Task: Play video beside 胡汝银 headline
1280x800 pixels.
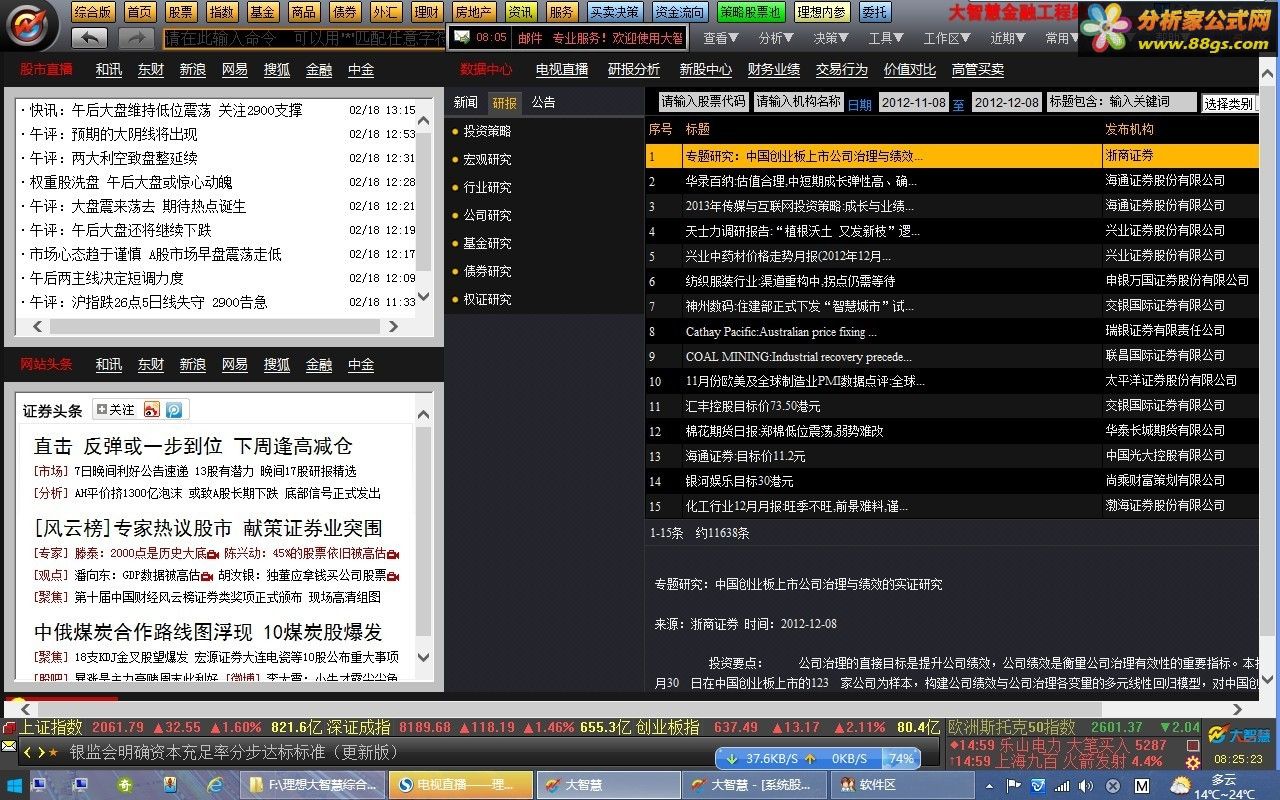Action: tap(393, 576)
